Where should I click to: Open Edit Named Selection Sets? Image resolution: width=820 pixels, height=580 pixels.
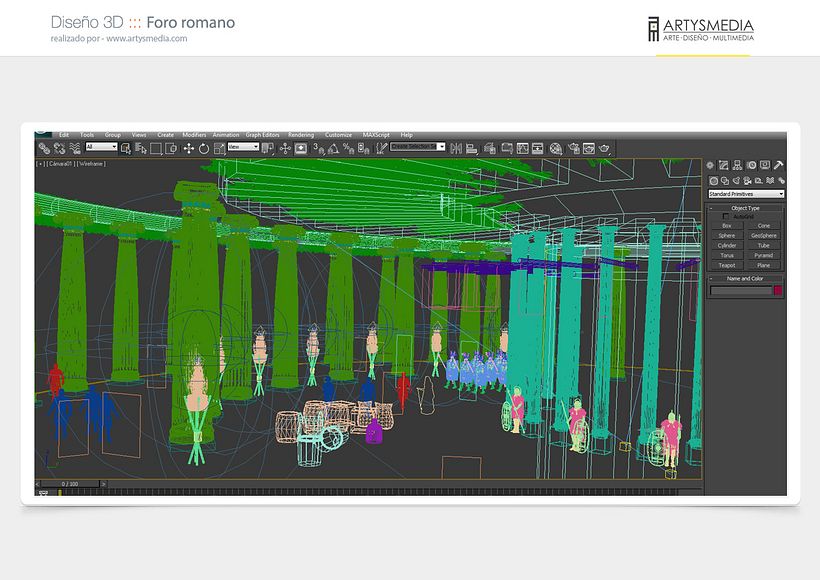click(x=381, y=149)
